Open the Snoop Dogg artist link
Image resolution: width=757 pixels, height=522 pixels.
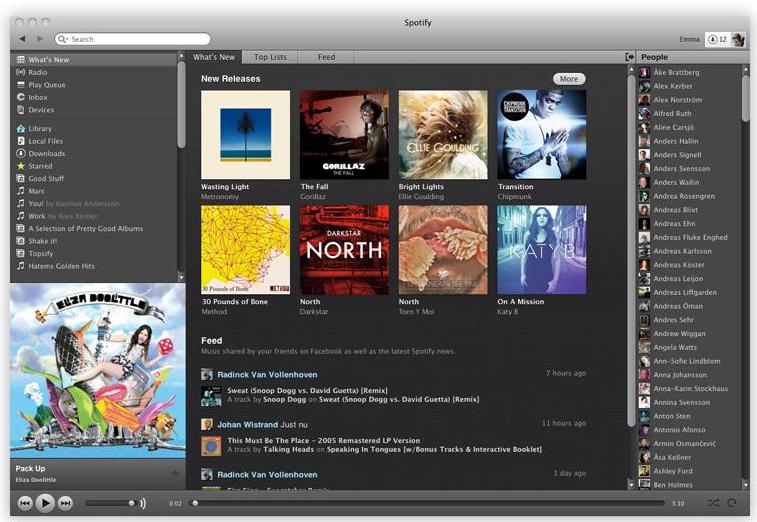point(284,399)
